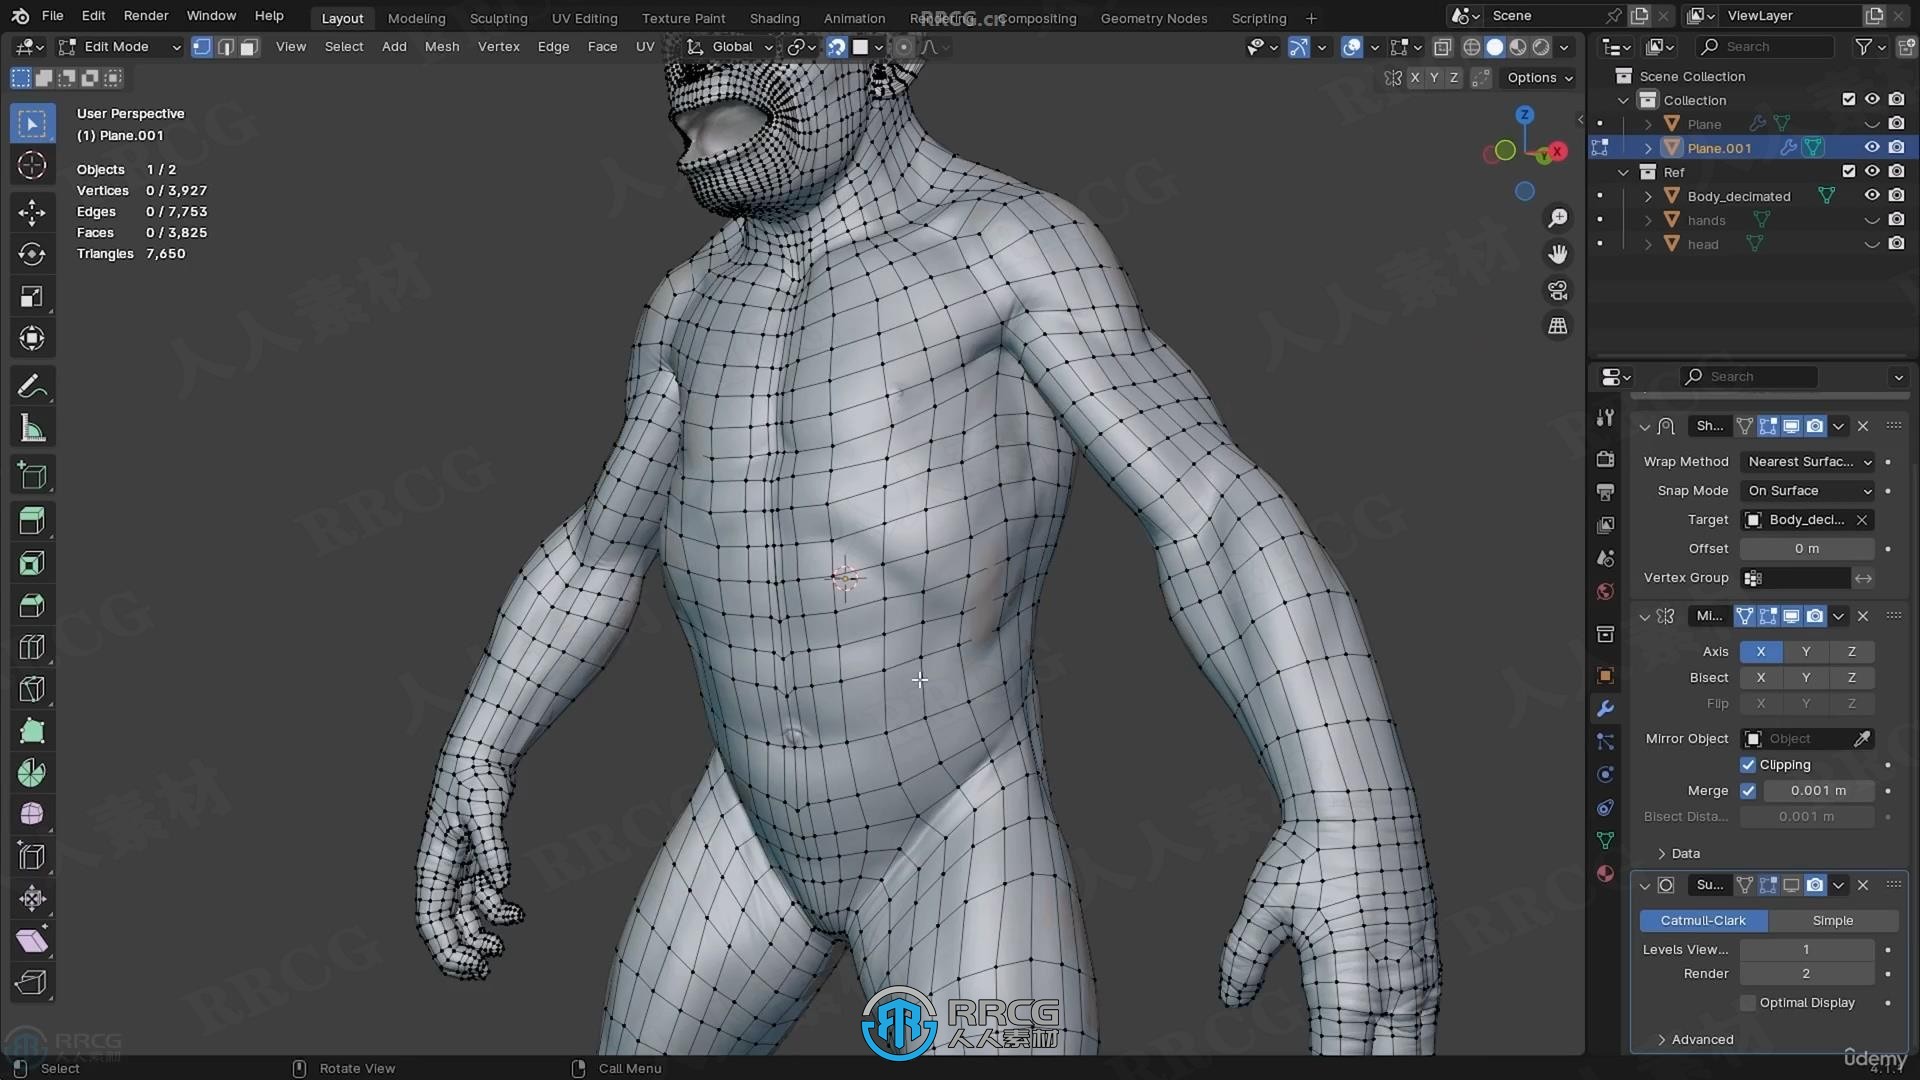Select the Transform tool
This screenshot has width=1920, height=1080.
coord(32,338)
